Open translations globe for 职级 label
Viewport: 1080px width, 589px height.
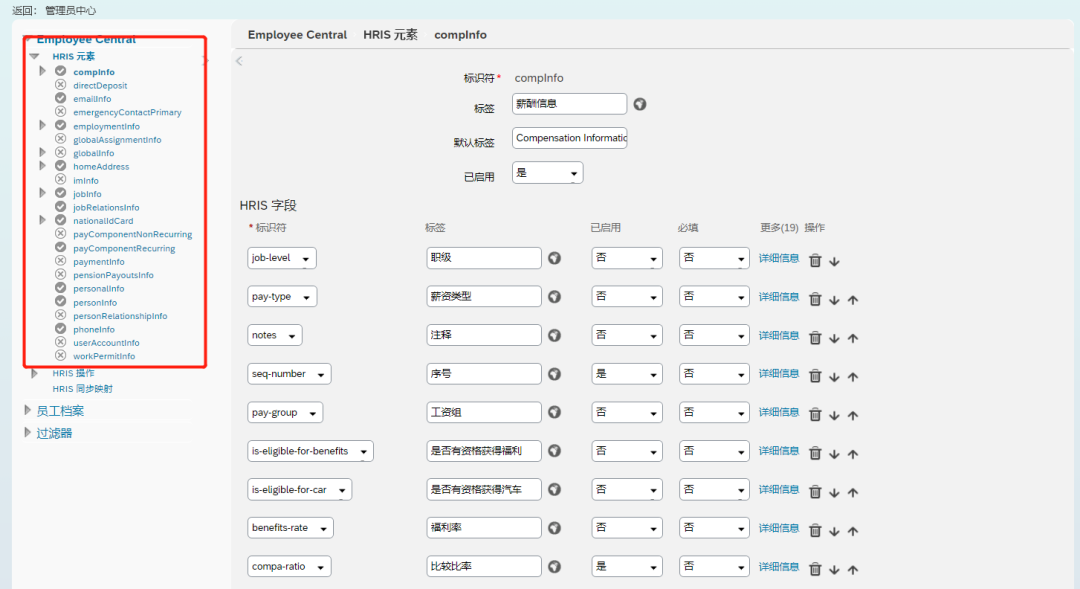pos(554,258)
